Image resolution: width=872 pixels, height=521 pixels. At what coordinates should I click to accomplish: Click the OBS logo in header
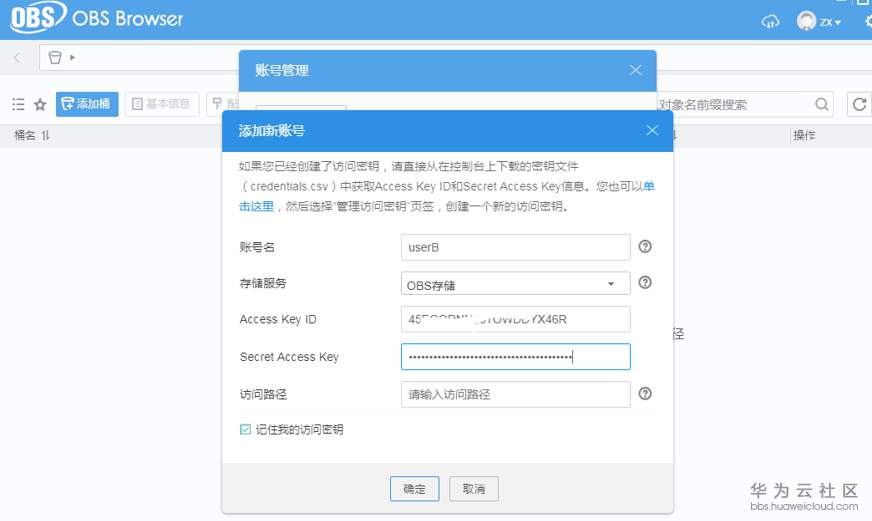38,17
